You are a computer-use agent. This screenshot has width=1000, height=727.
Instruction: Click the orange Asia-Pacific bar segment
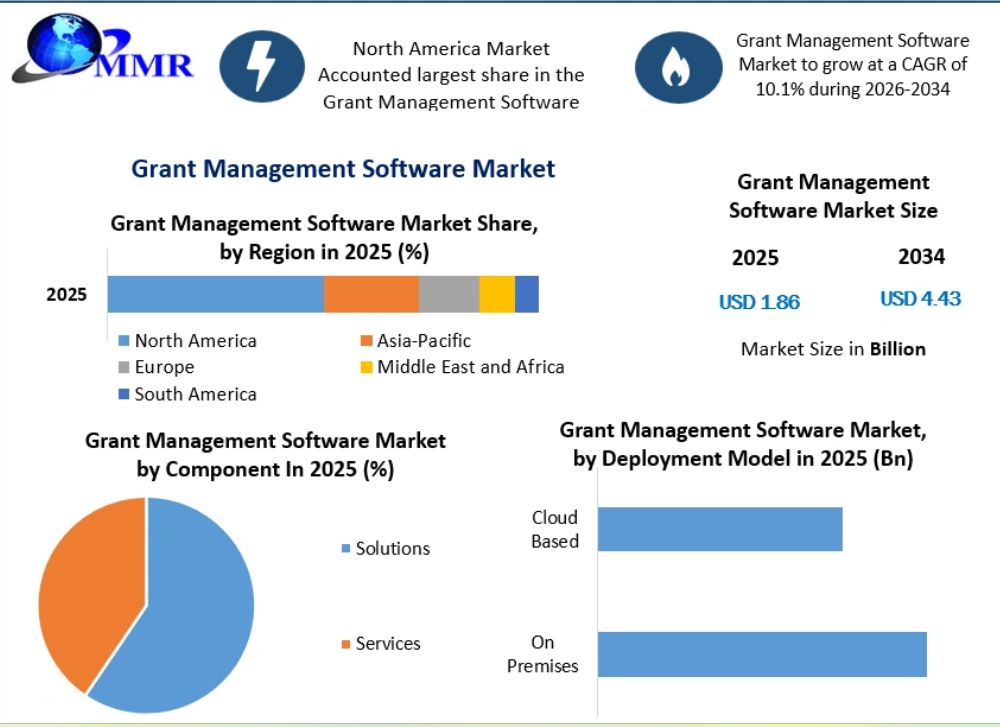click(371, 294)
